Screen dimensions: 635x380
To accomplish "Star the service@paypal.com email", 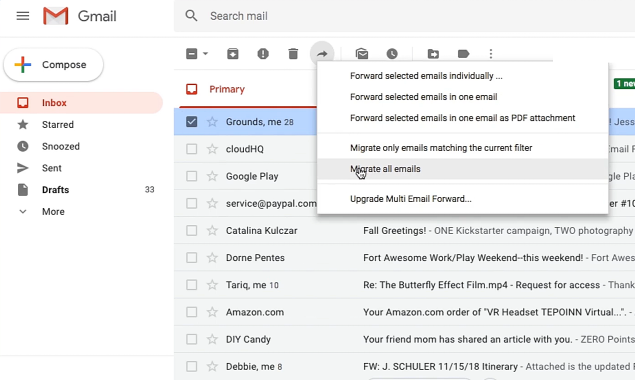I will point(212,203).
